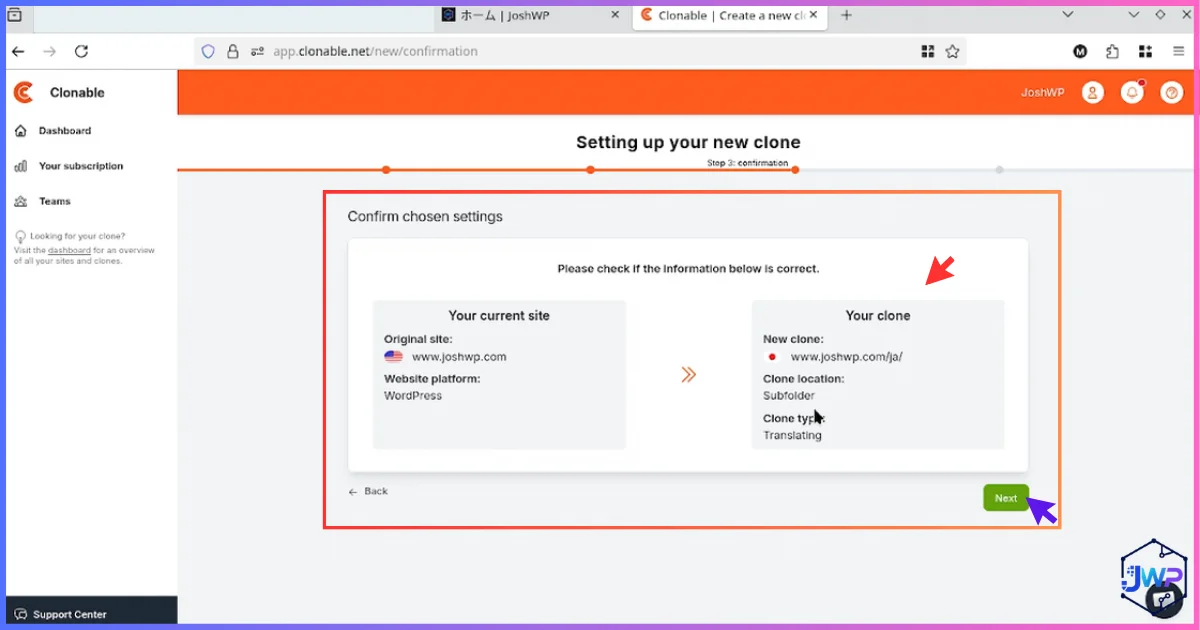The width and height of the screenshot is (1200, 630).
Task: Click the first step dot in progress bar
Action: pos(386,170)
